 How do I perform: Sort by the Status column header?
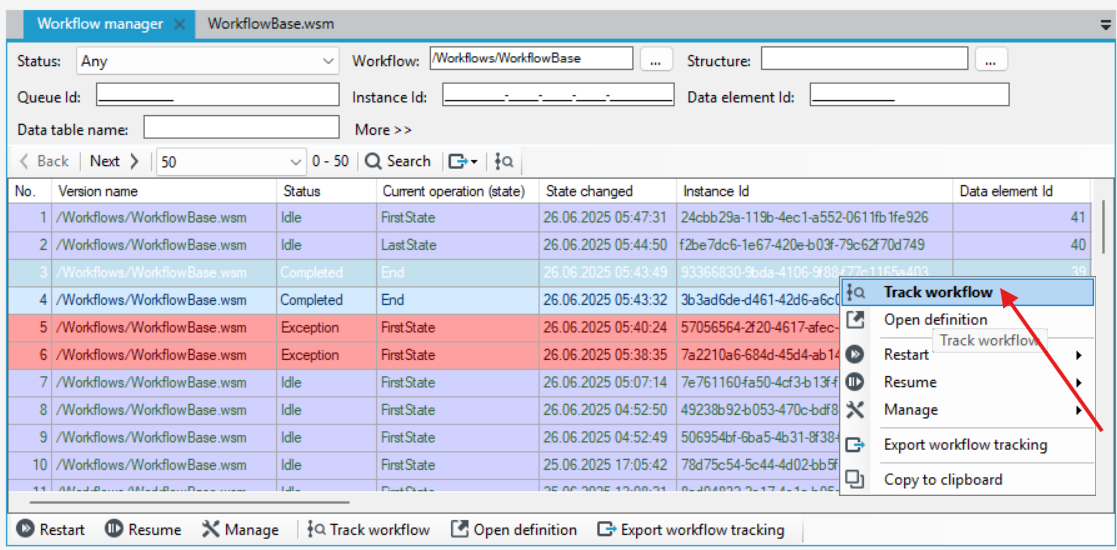[326, 191]
